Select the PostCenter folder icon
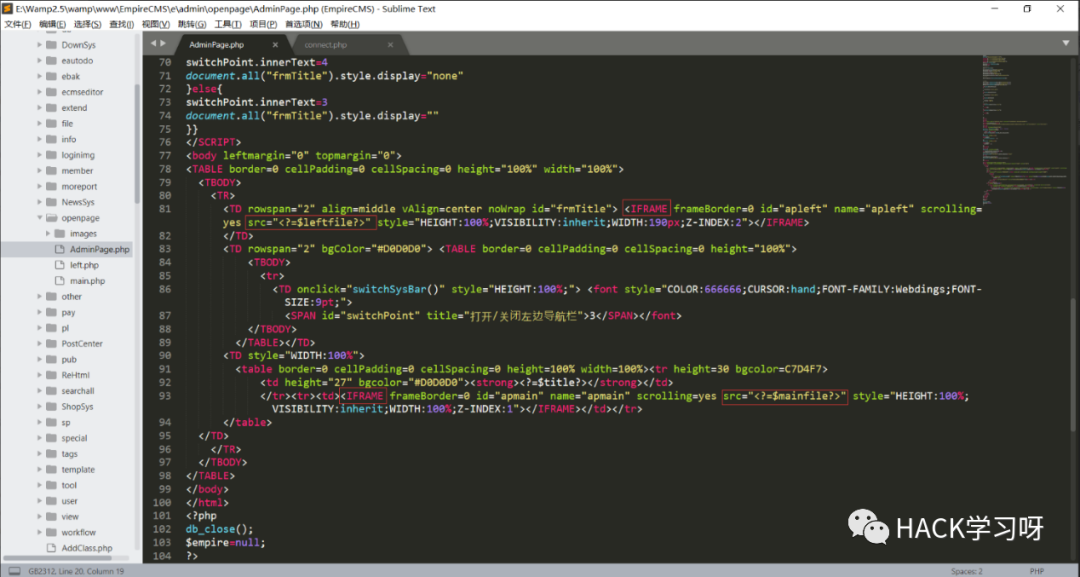The image size is (1080, 577). (x=51, y=344)
